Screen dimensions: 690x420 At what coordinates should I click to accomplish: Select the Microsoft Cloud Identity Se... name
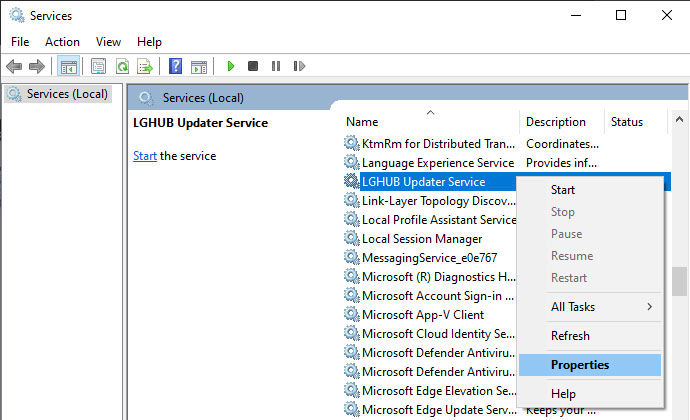[438, 334]
